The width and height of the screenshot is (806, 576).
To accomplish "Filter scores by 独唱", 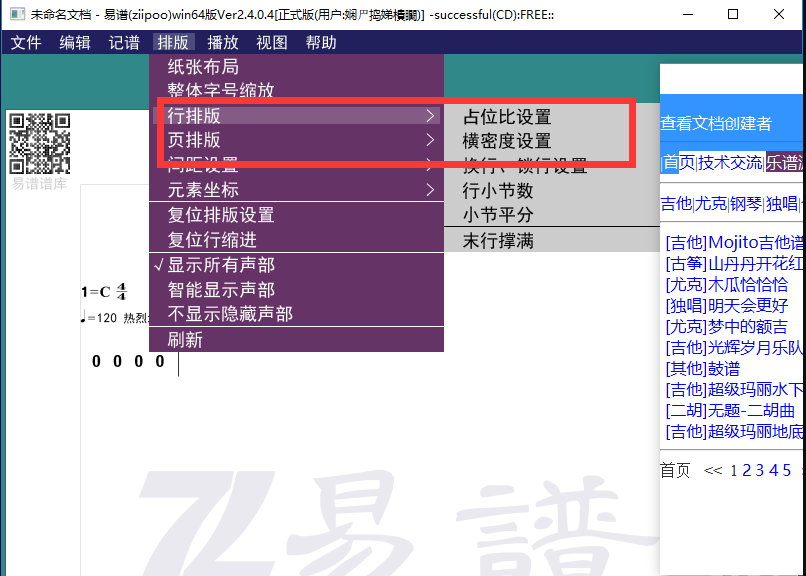I will [x=782, y=204].
